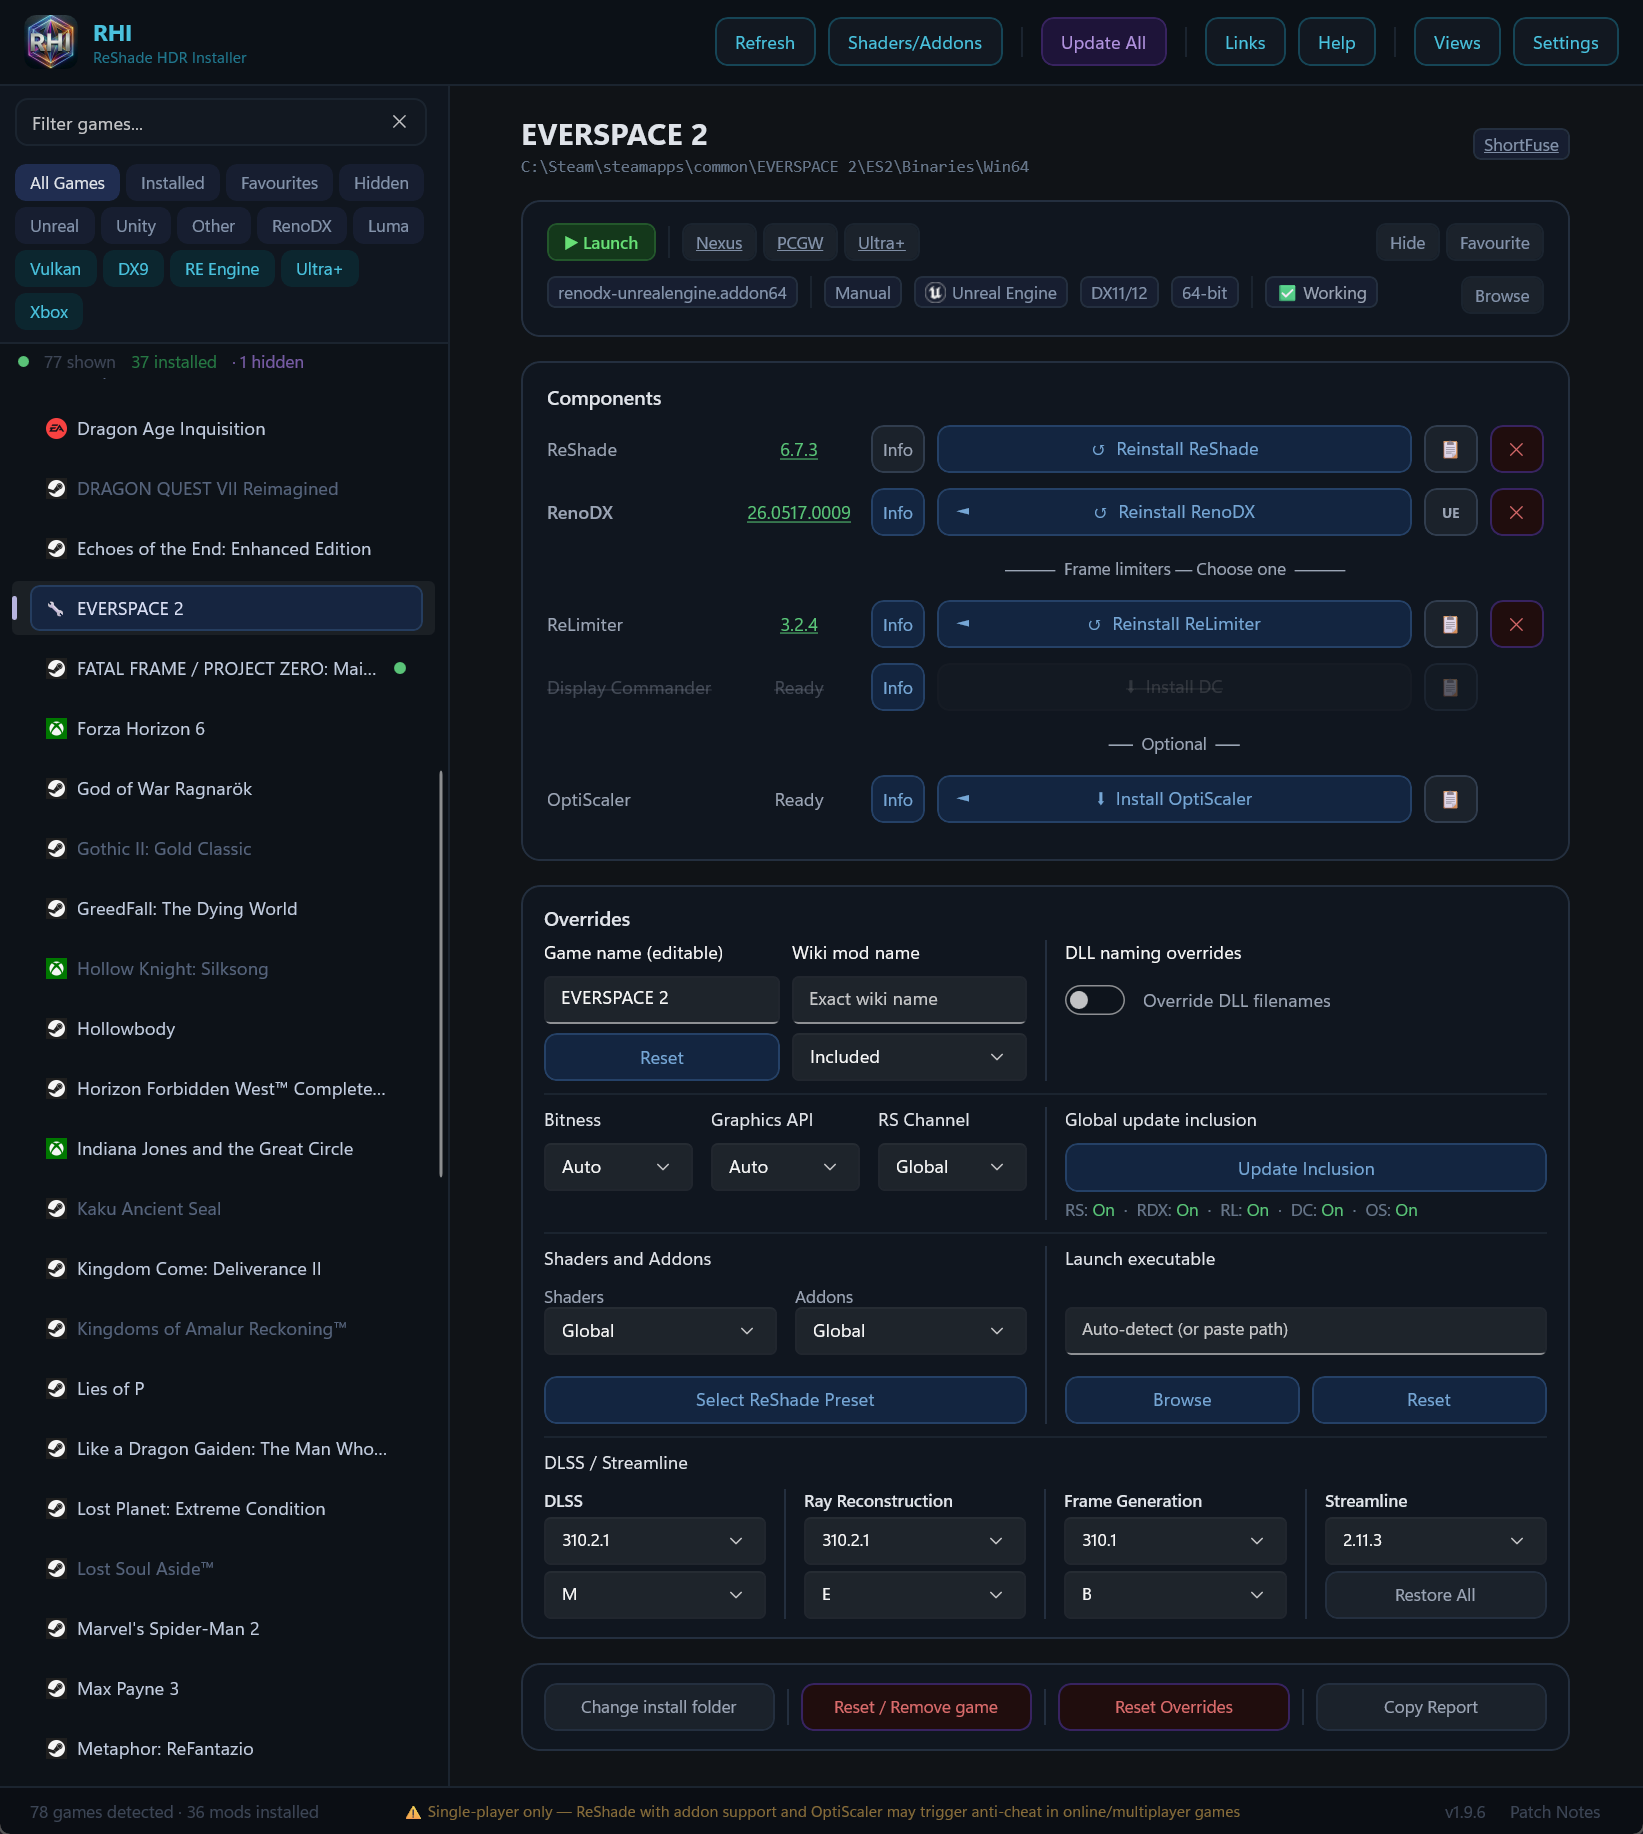Click the arrow icon on Install OptiScaler button
1643x1834 pixels.
click(x=963, y=798)
